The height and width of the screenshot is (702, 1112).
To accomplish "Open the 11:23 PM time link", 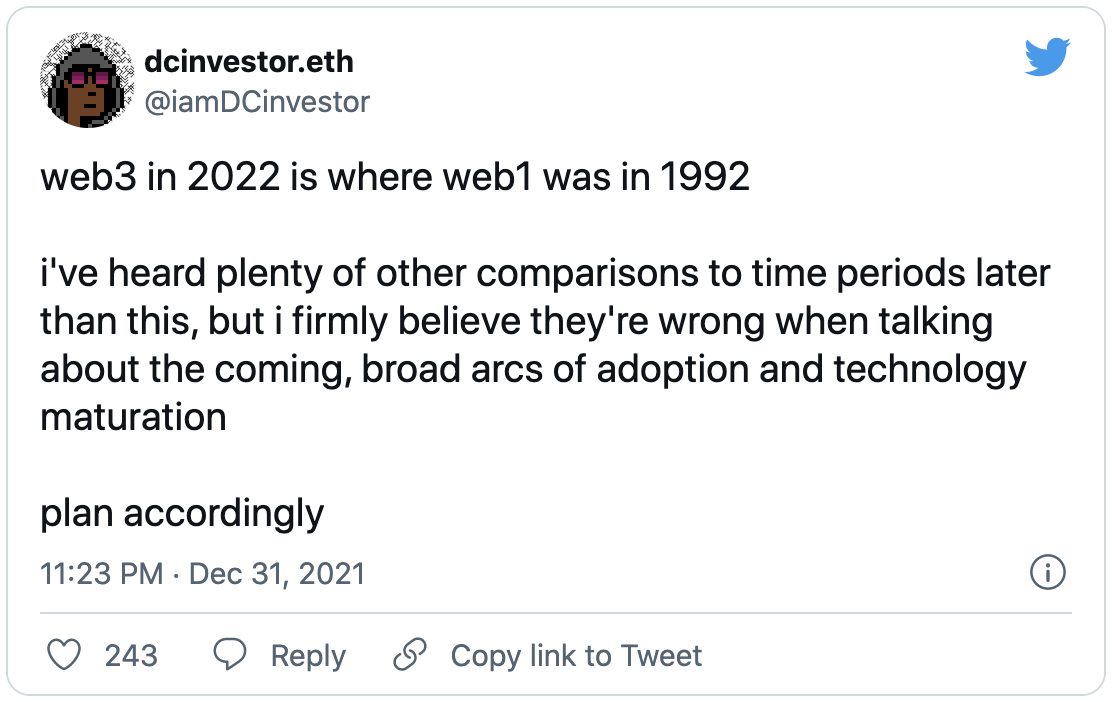I will coord(101,574).
